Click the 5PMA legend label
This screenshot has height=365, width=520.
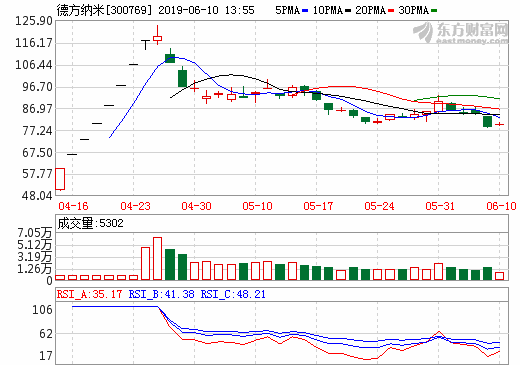[x=288, y=10]
